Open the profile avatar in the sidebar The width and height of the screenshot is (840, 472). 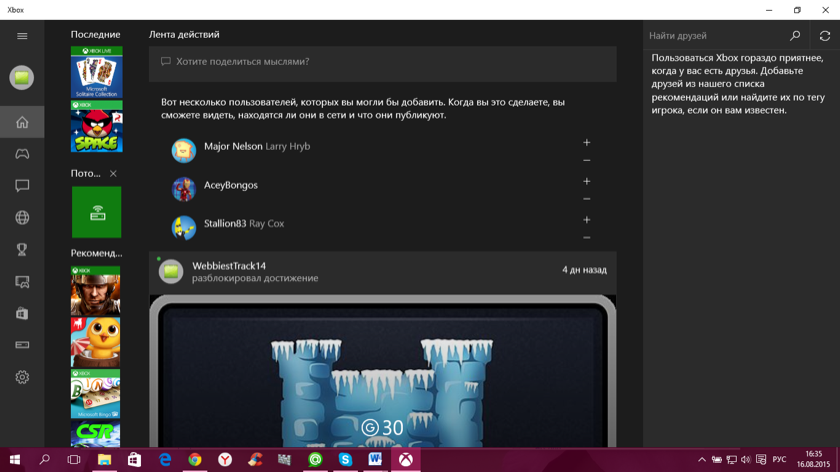click(x=22, y=77)
